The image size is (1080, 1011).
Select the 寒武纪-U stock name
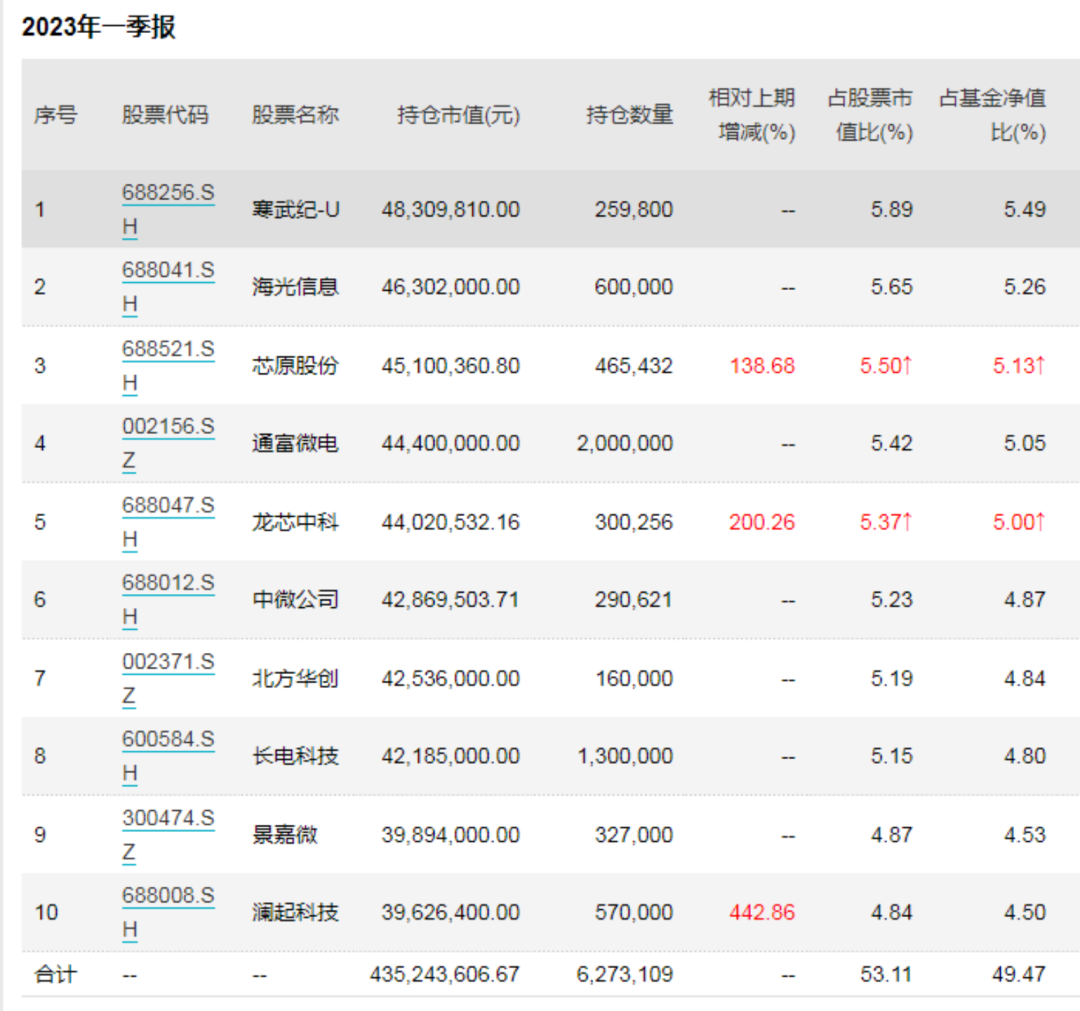(295, 209)
